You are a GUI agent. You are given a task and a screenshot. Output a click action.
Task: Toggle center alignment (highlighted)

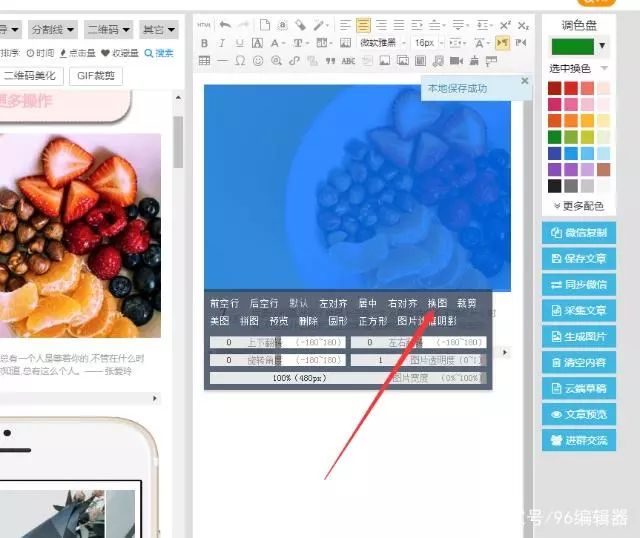[363, 25]
